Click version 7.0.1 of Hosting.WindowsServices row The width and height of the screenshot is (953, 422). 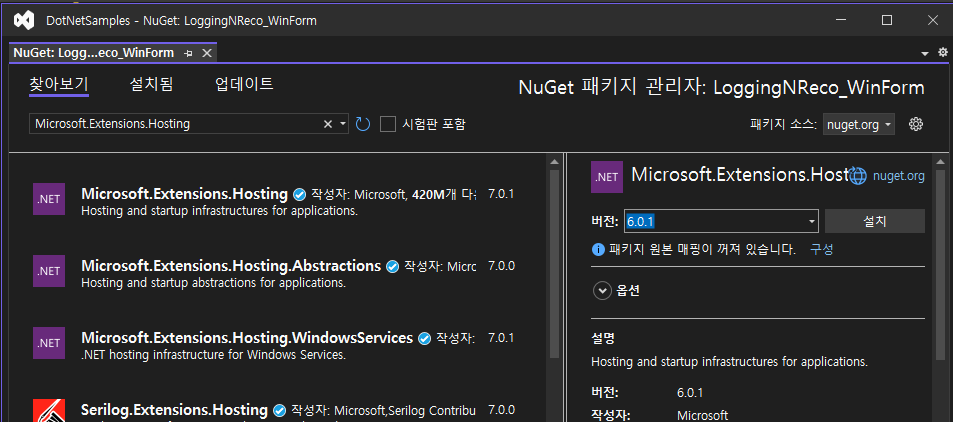pos(501,338)
